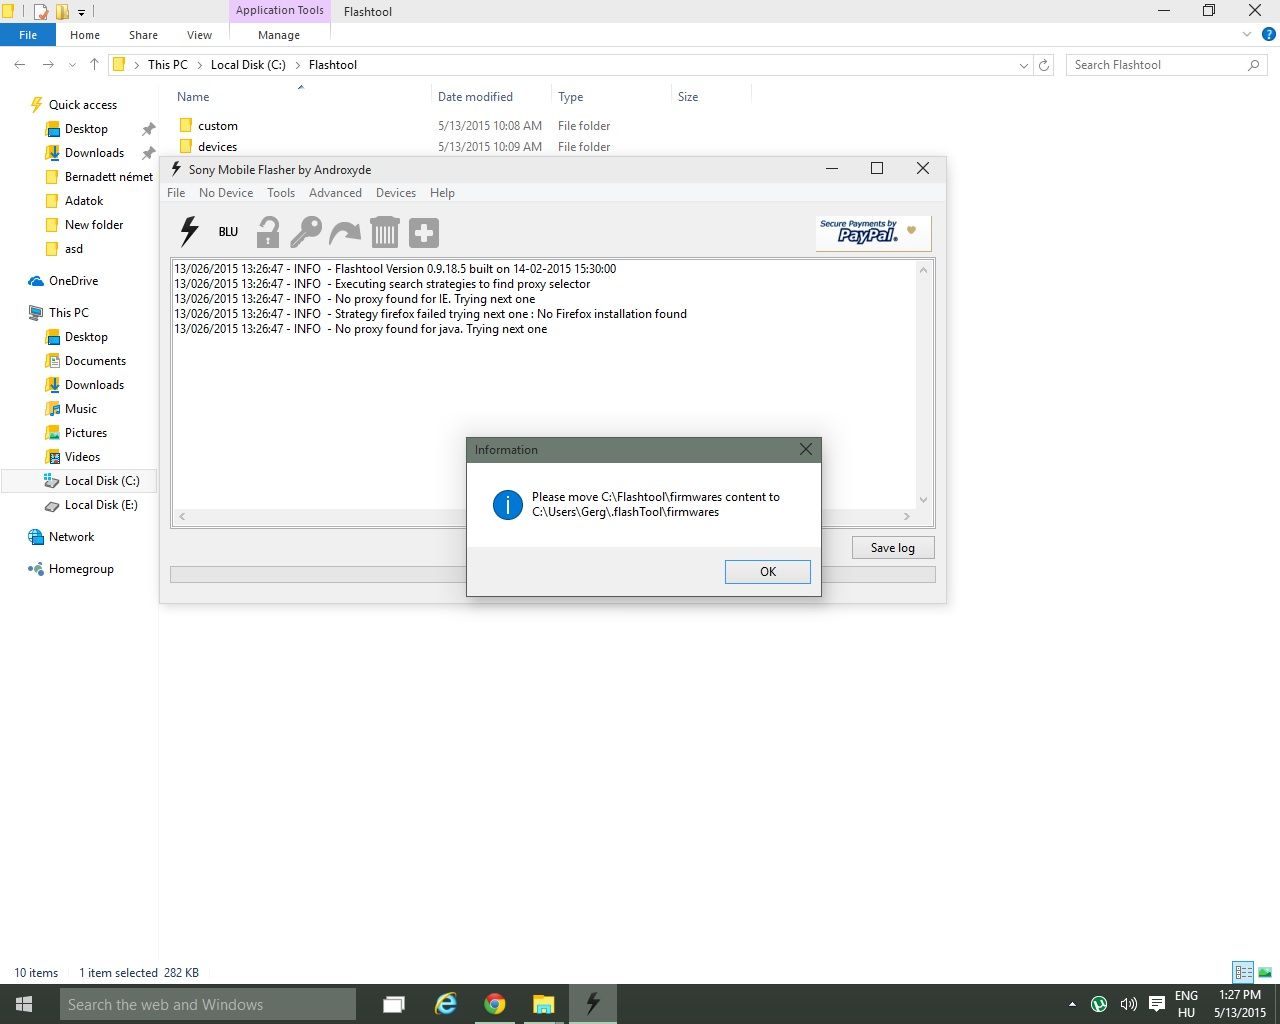This screenshot has width=1280, height=1024.
Task: Select Network in navigation pane
Action: click(71, 537)
